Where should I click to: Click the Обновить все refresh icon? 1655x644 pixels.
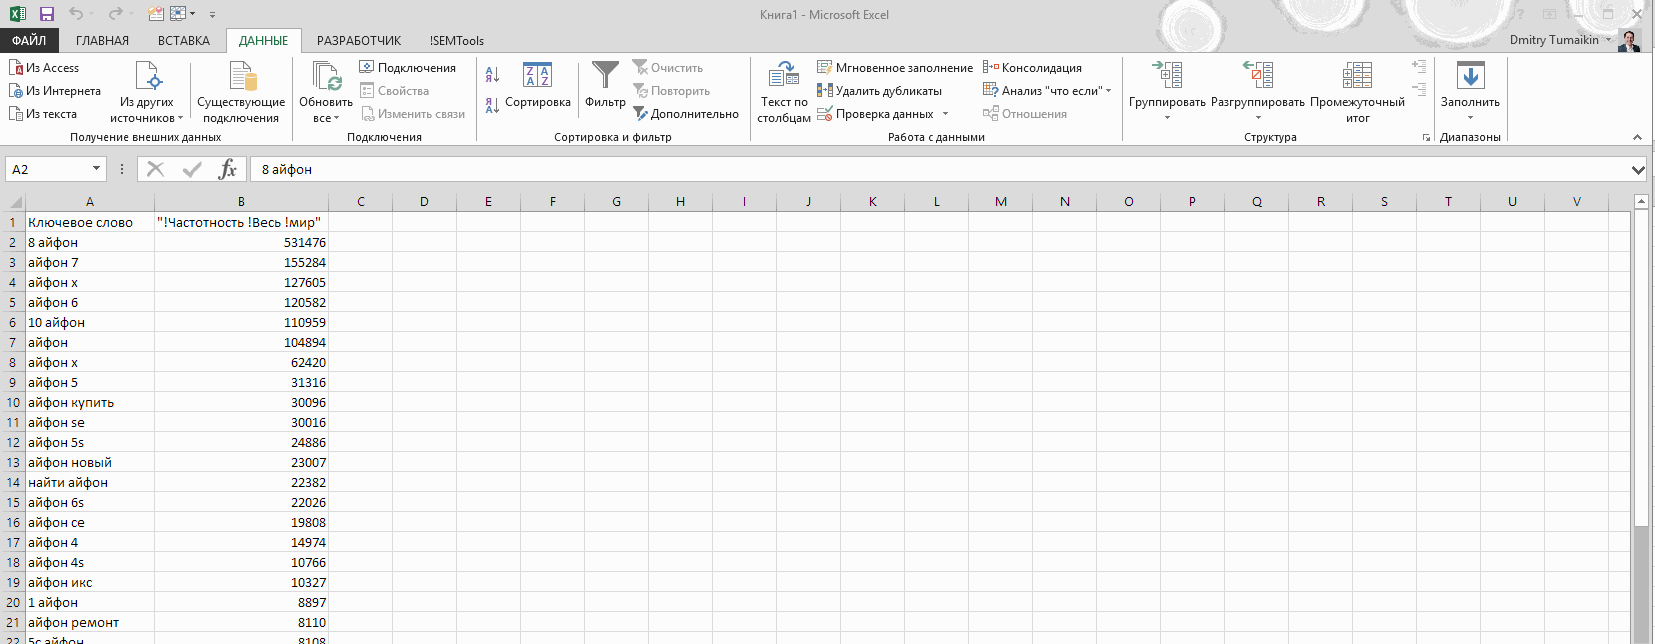coord(327,76)
